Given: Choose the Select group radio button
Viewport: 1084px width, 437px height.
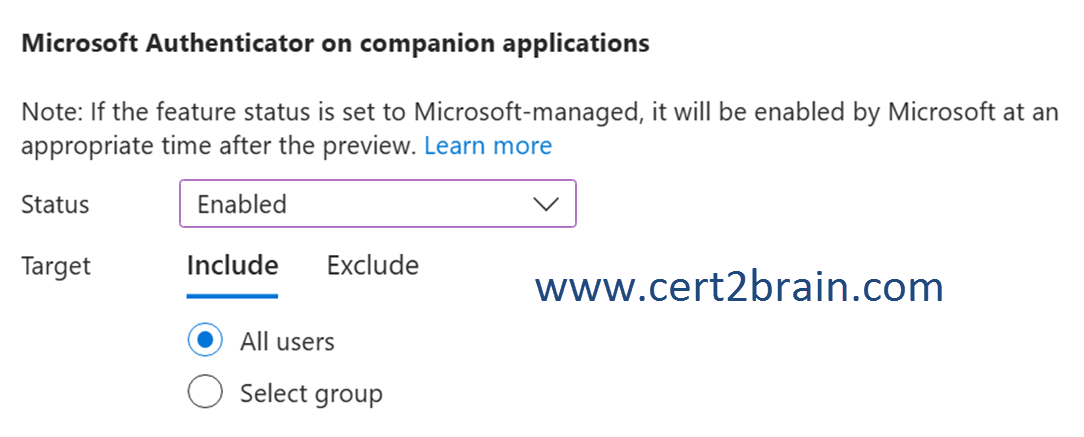Looking at the screenshot, I should 205,393.
